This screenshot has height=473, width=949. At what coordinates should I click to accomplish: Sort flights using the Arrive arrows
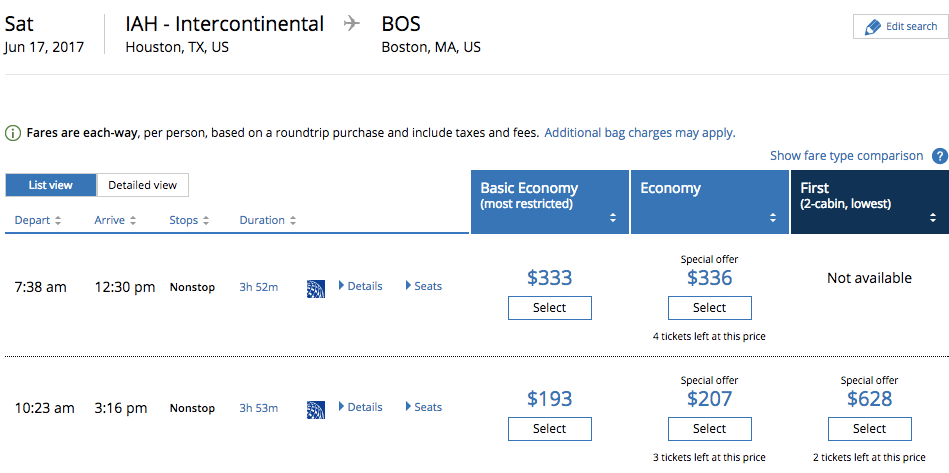tap(133, 221)
